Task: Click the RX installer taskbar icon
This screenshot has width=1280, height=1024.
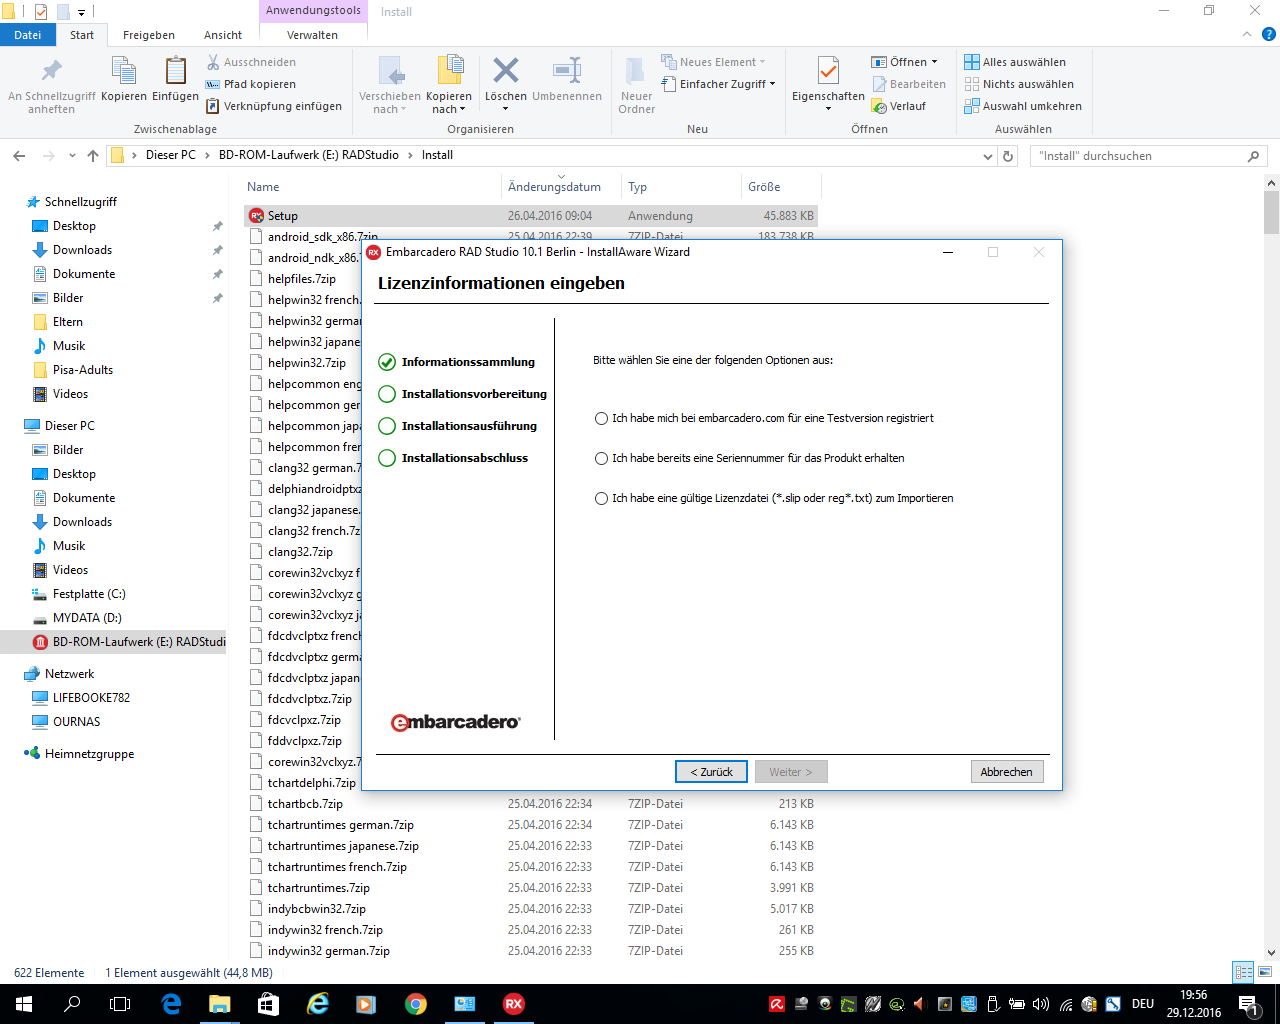Action: pyautogui.click(x=514, y=1004)
